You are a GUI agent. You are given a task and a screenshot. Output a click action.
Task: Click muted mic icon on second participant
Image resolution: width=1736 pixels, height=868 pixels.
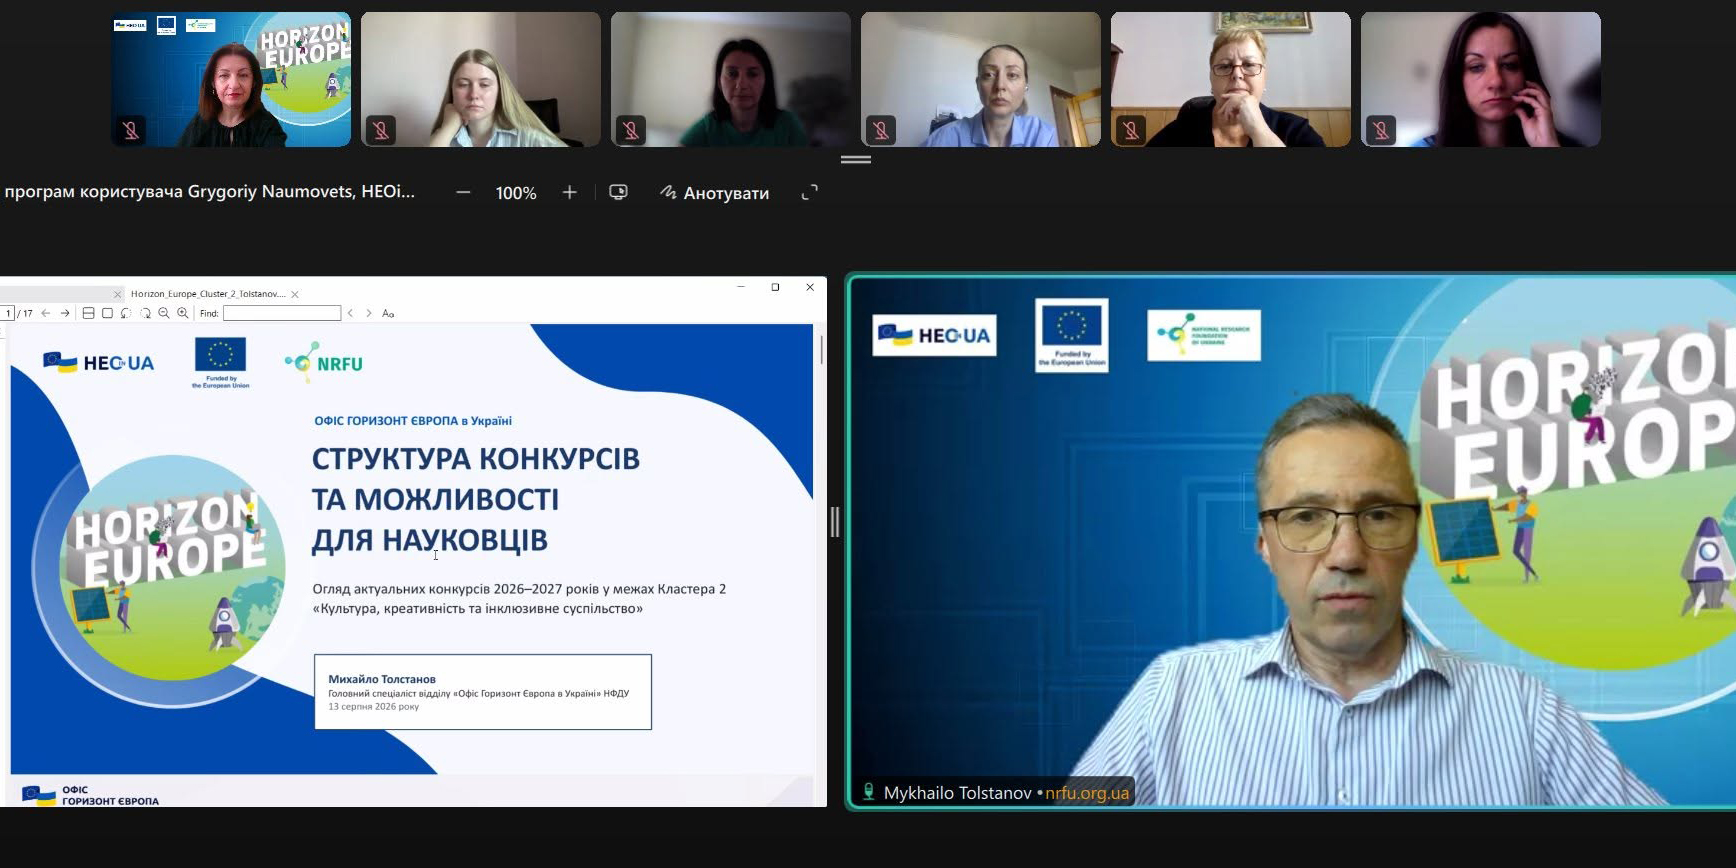click(x=380, y=130)
